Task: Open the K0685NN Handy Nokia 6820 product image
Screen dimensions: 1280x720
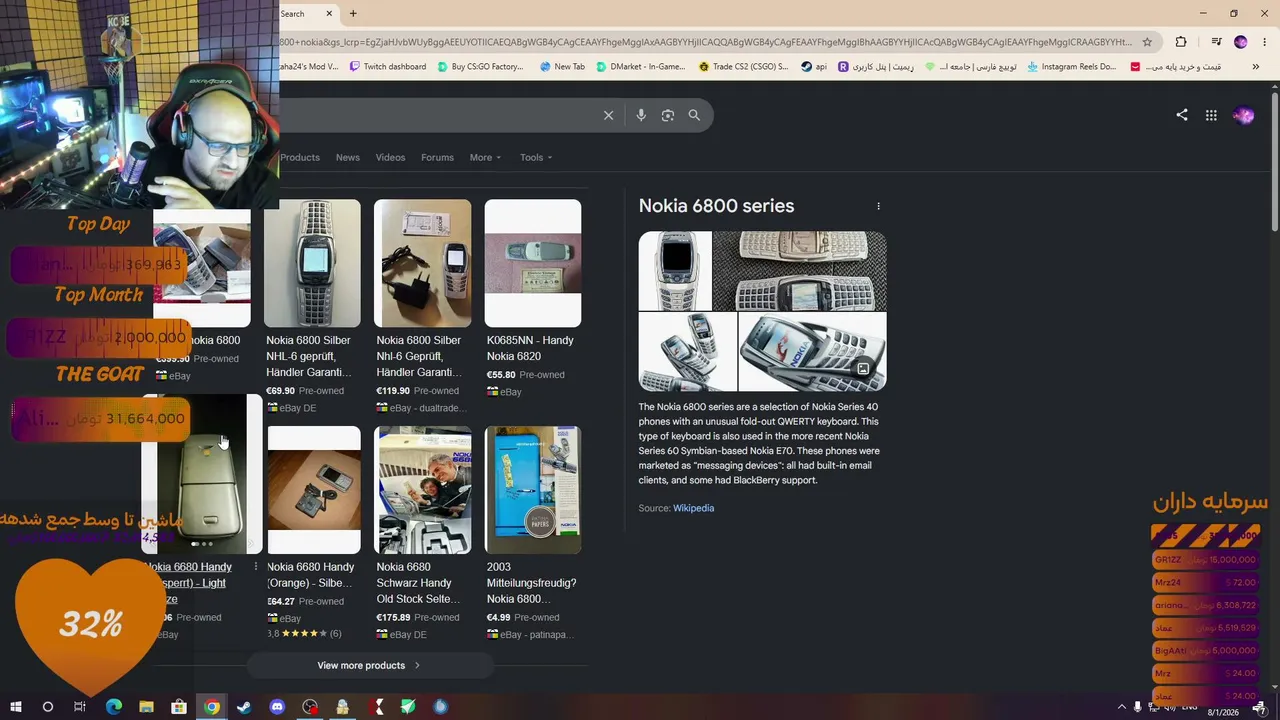Action: [533, 263]
